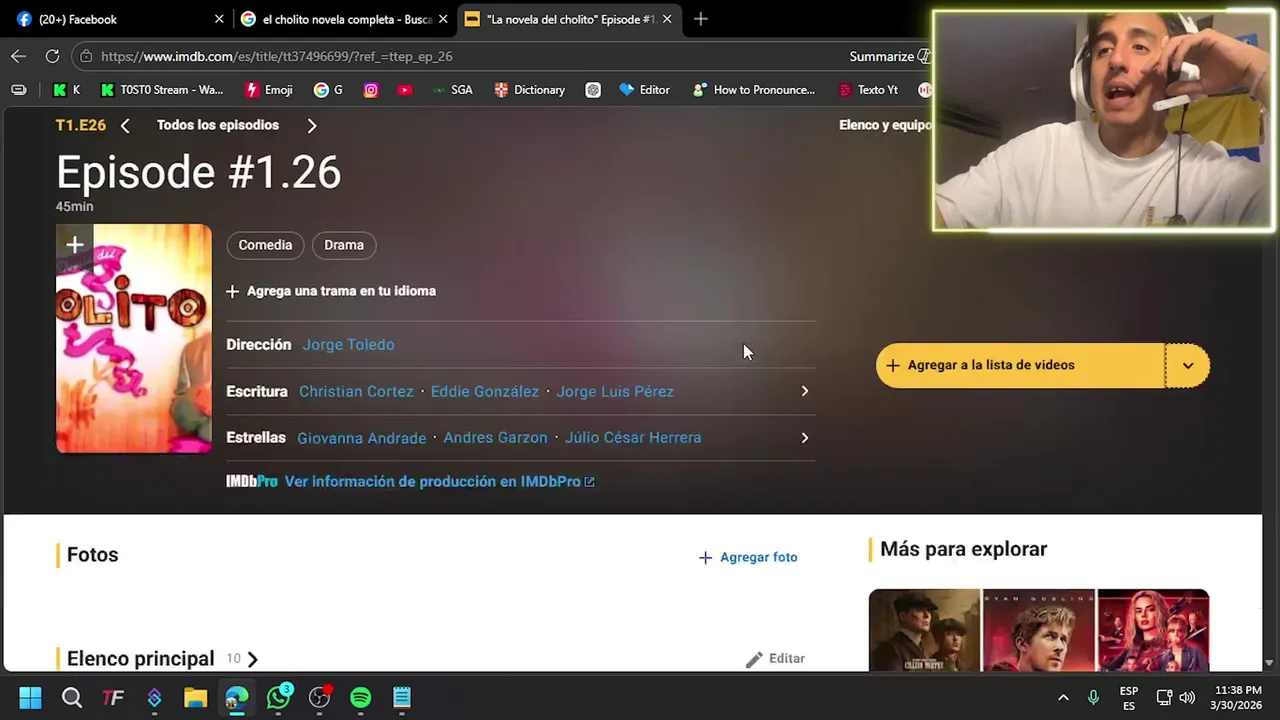The image size is (1280, 720).
Task: Open Spotify from the taskbar
Action: click(x=361, y=697)
